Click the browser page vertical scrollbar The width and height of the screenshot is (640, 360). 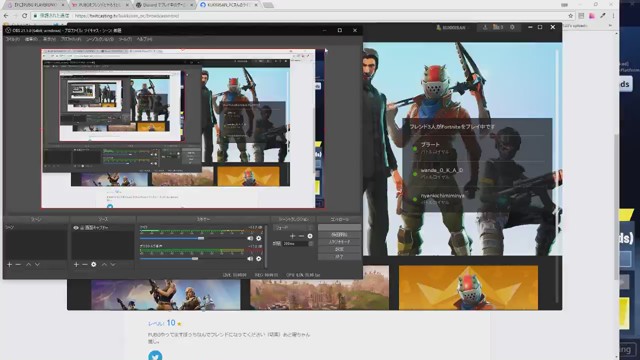616,206
